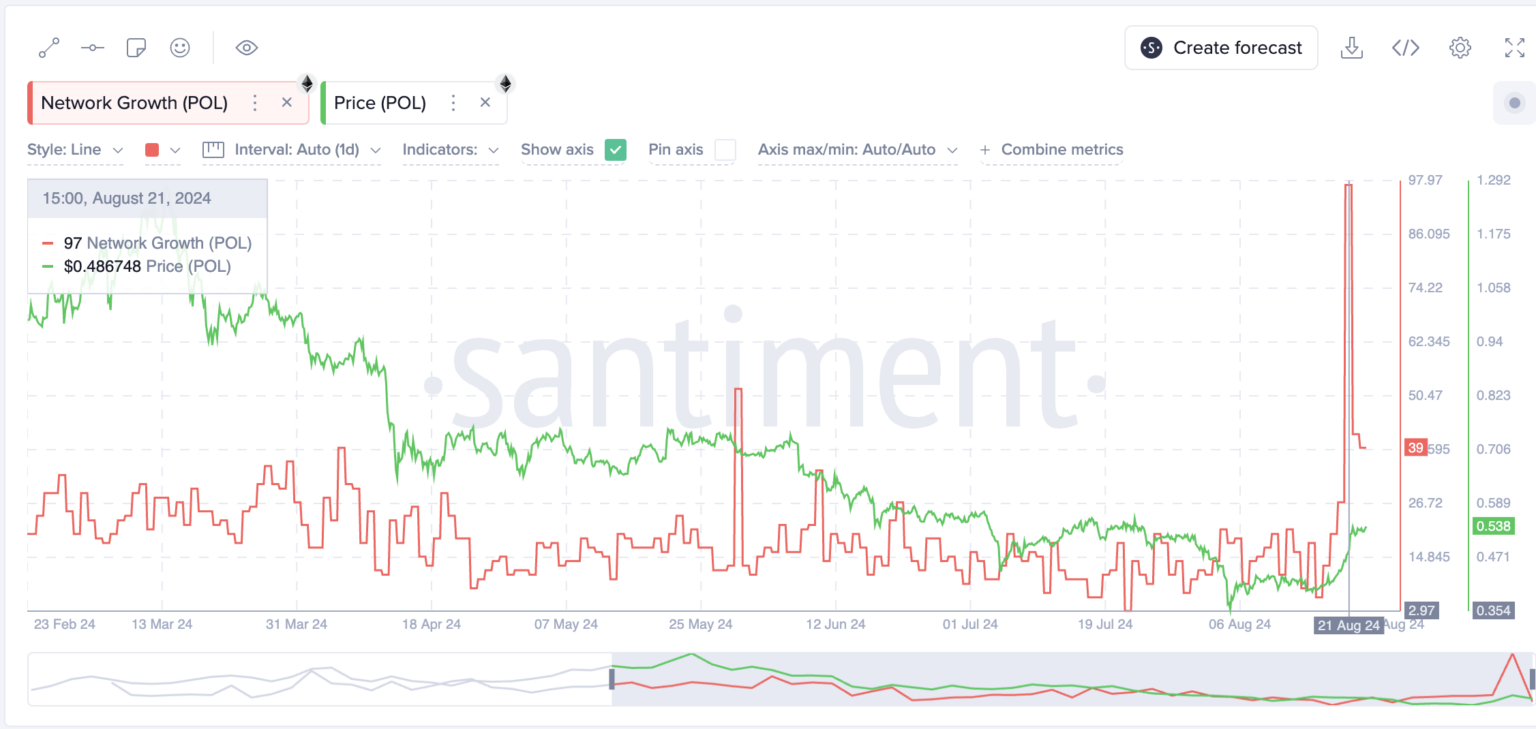Remove the Network Growth (POL) metric
This screenshot has width=1536, height=729.
[x=287, y=103]
